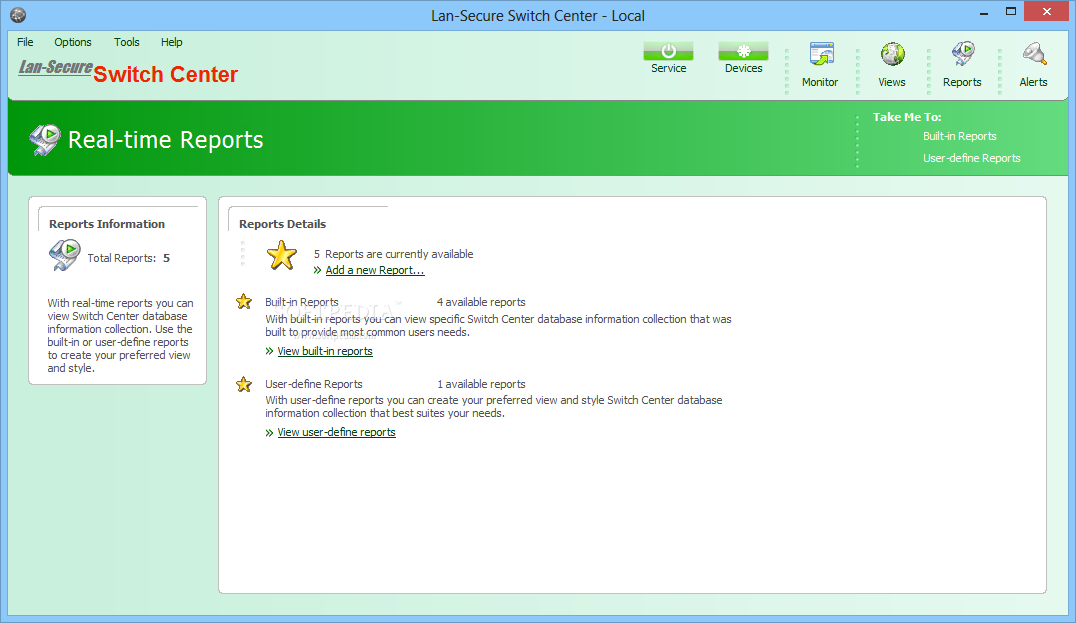Open the Views globe icon

892,54
